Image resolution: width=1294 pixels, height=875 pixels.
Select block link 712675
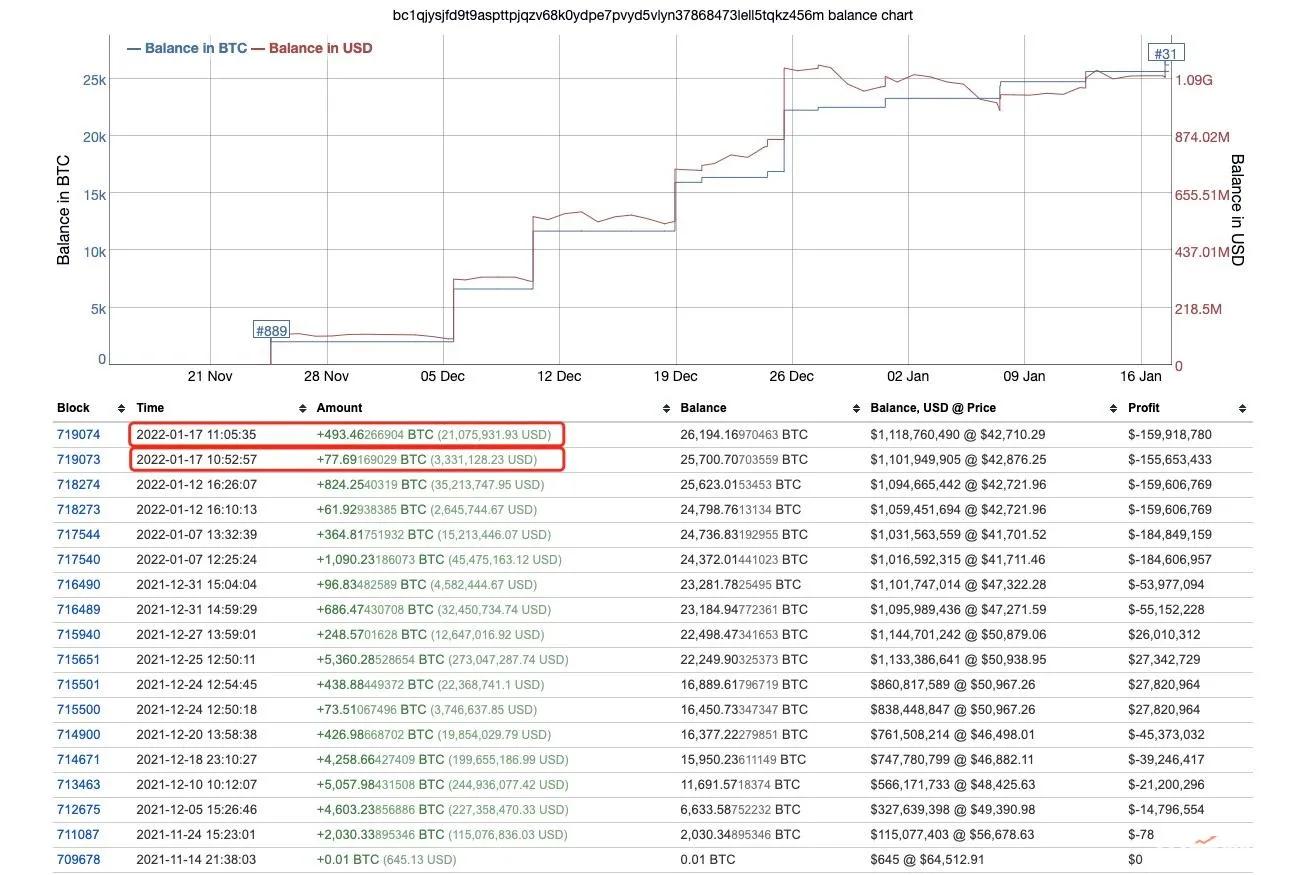79,809
